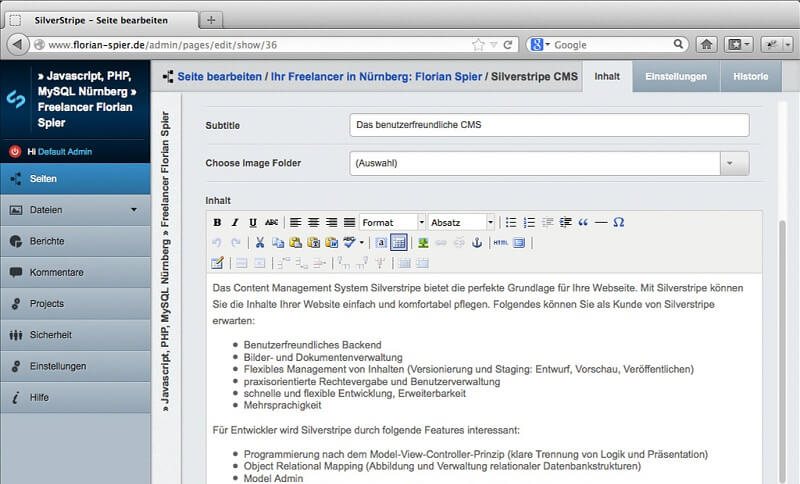Reload the page
The image size is (800, 484).
(x=508, y=45)
